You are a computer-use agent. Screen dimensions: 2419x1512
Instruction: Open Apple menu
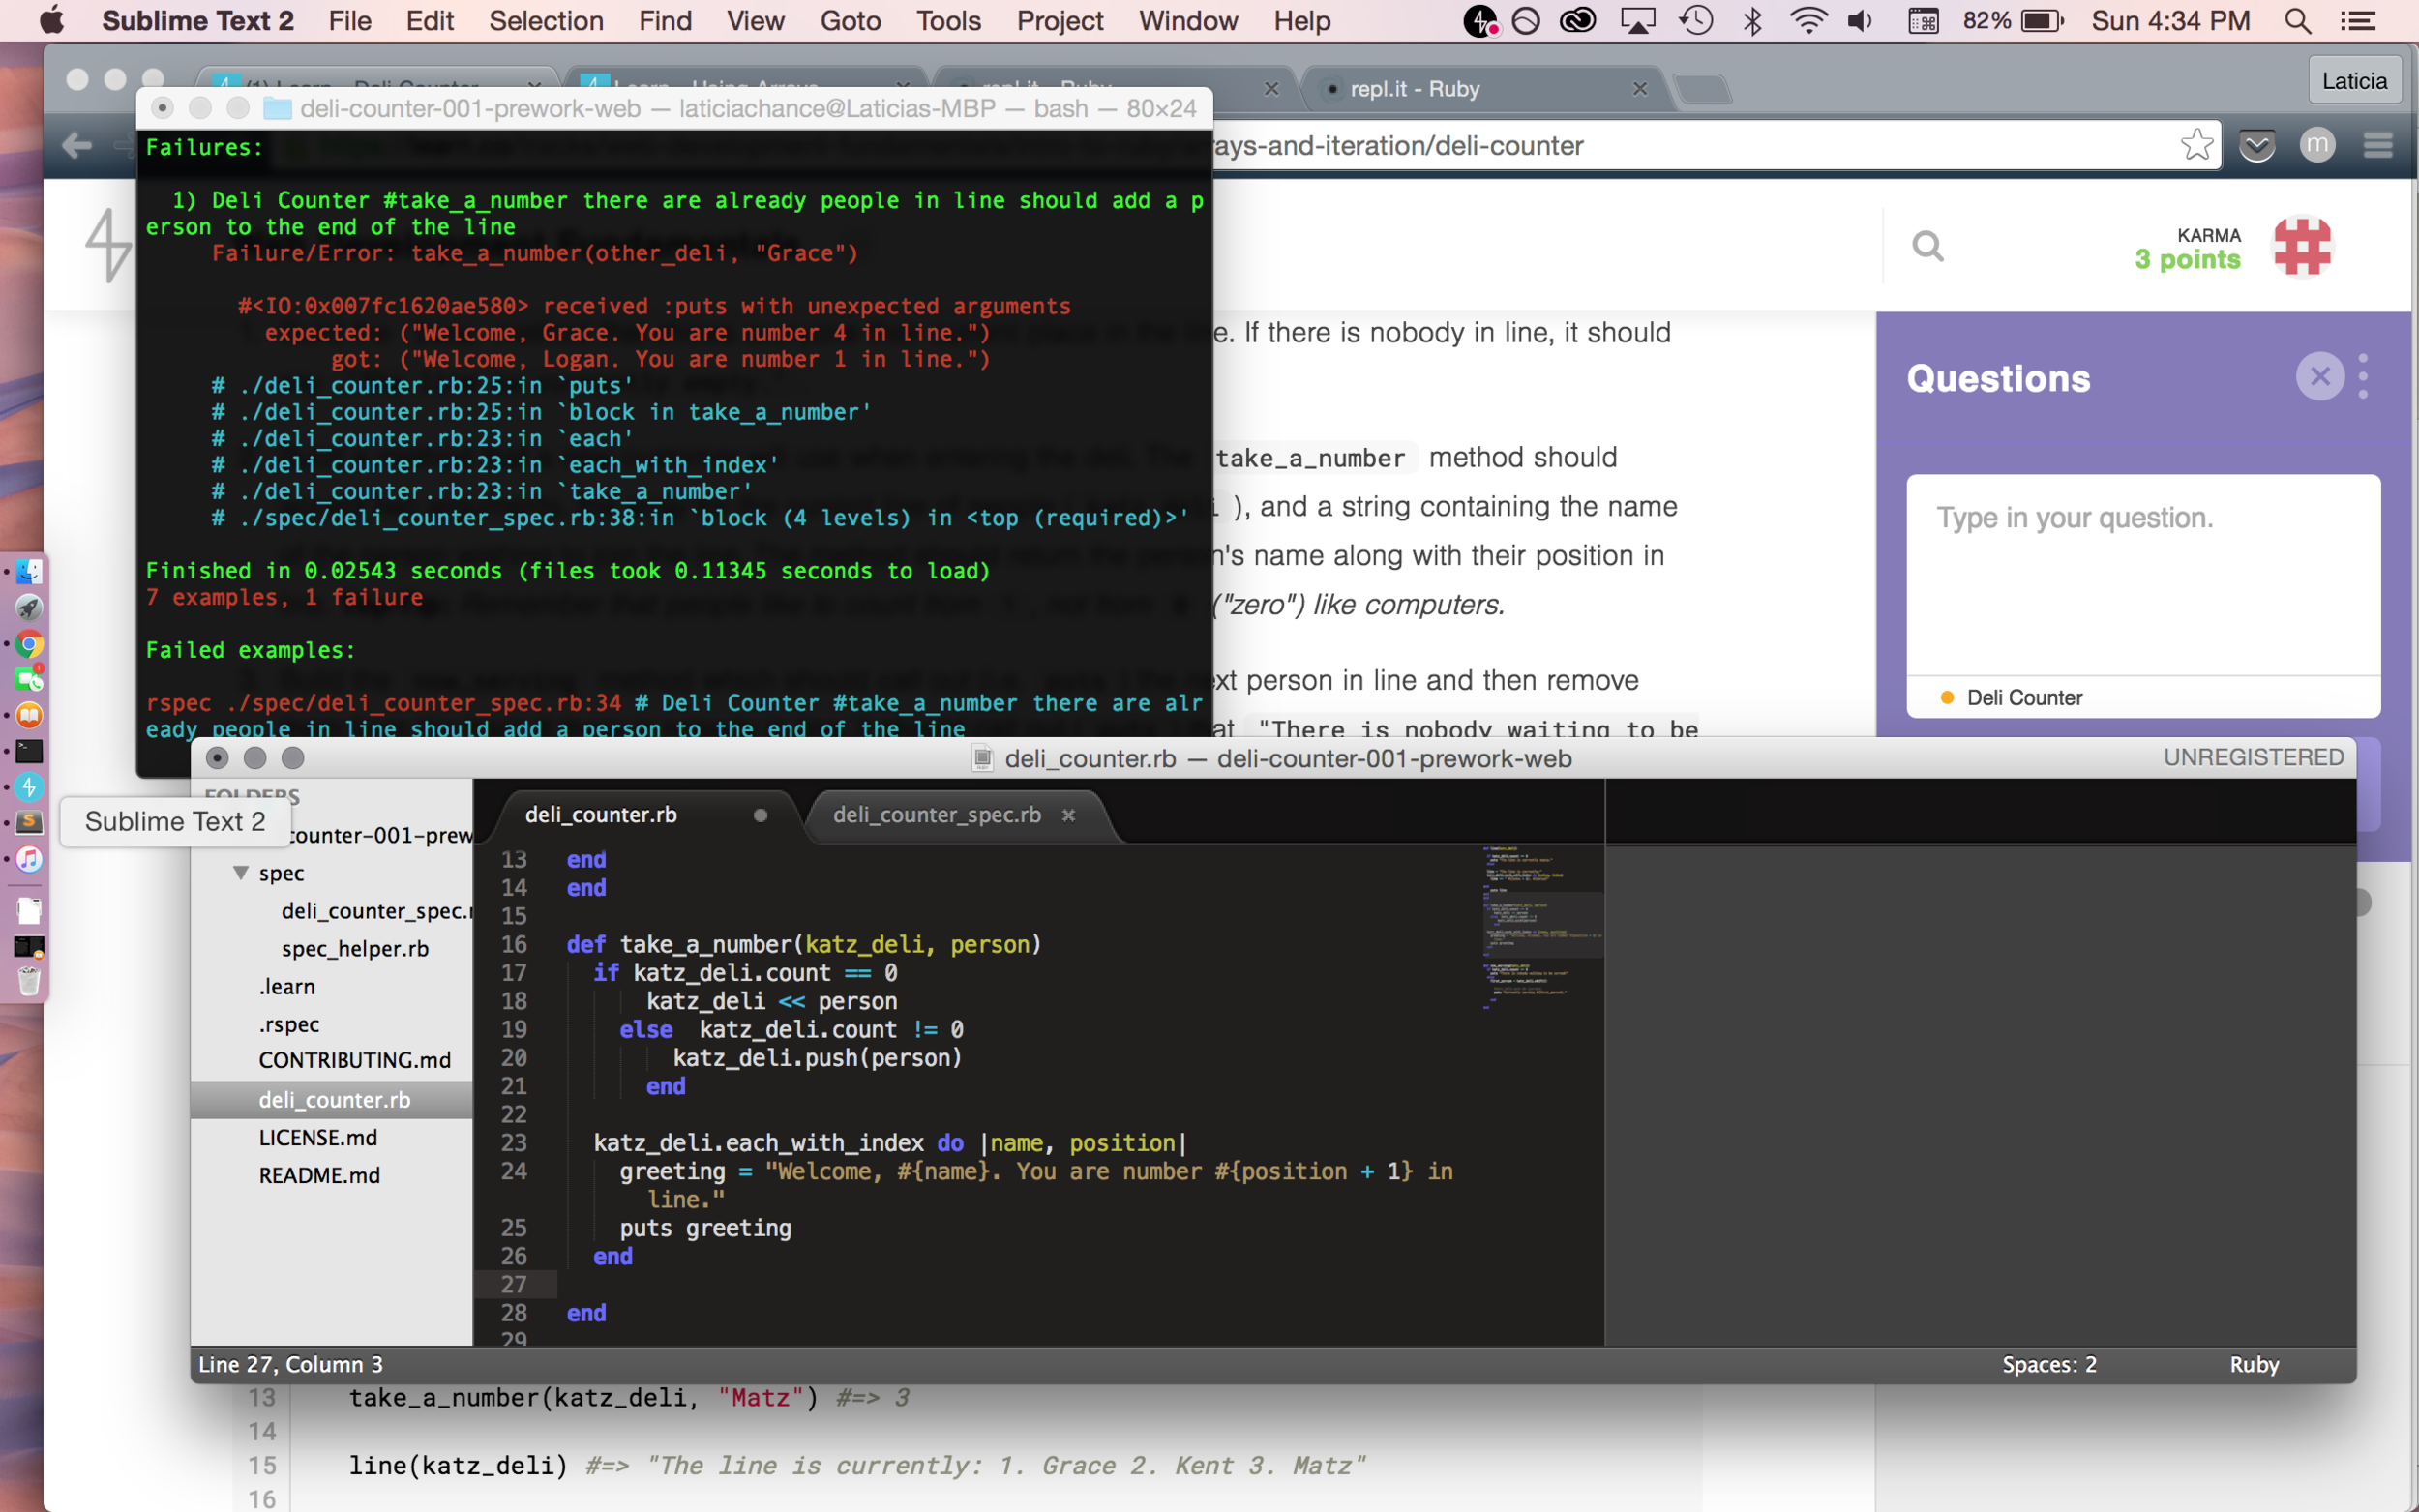click(x=51, y=21)
